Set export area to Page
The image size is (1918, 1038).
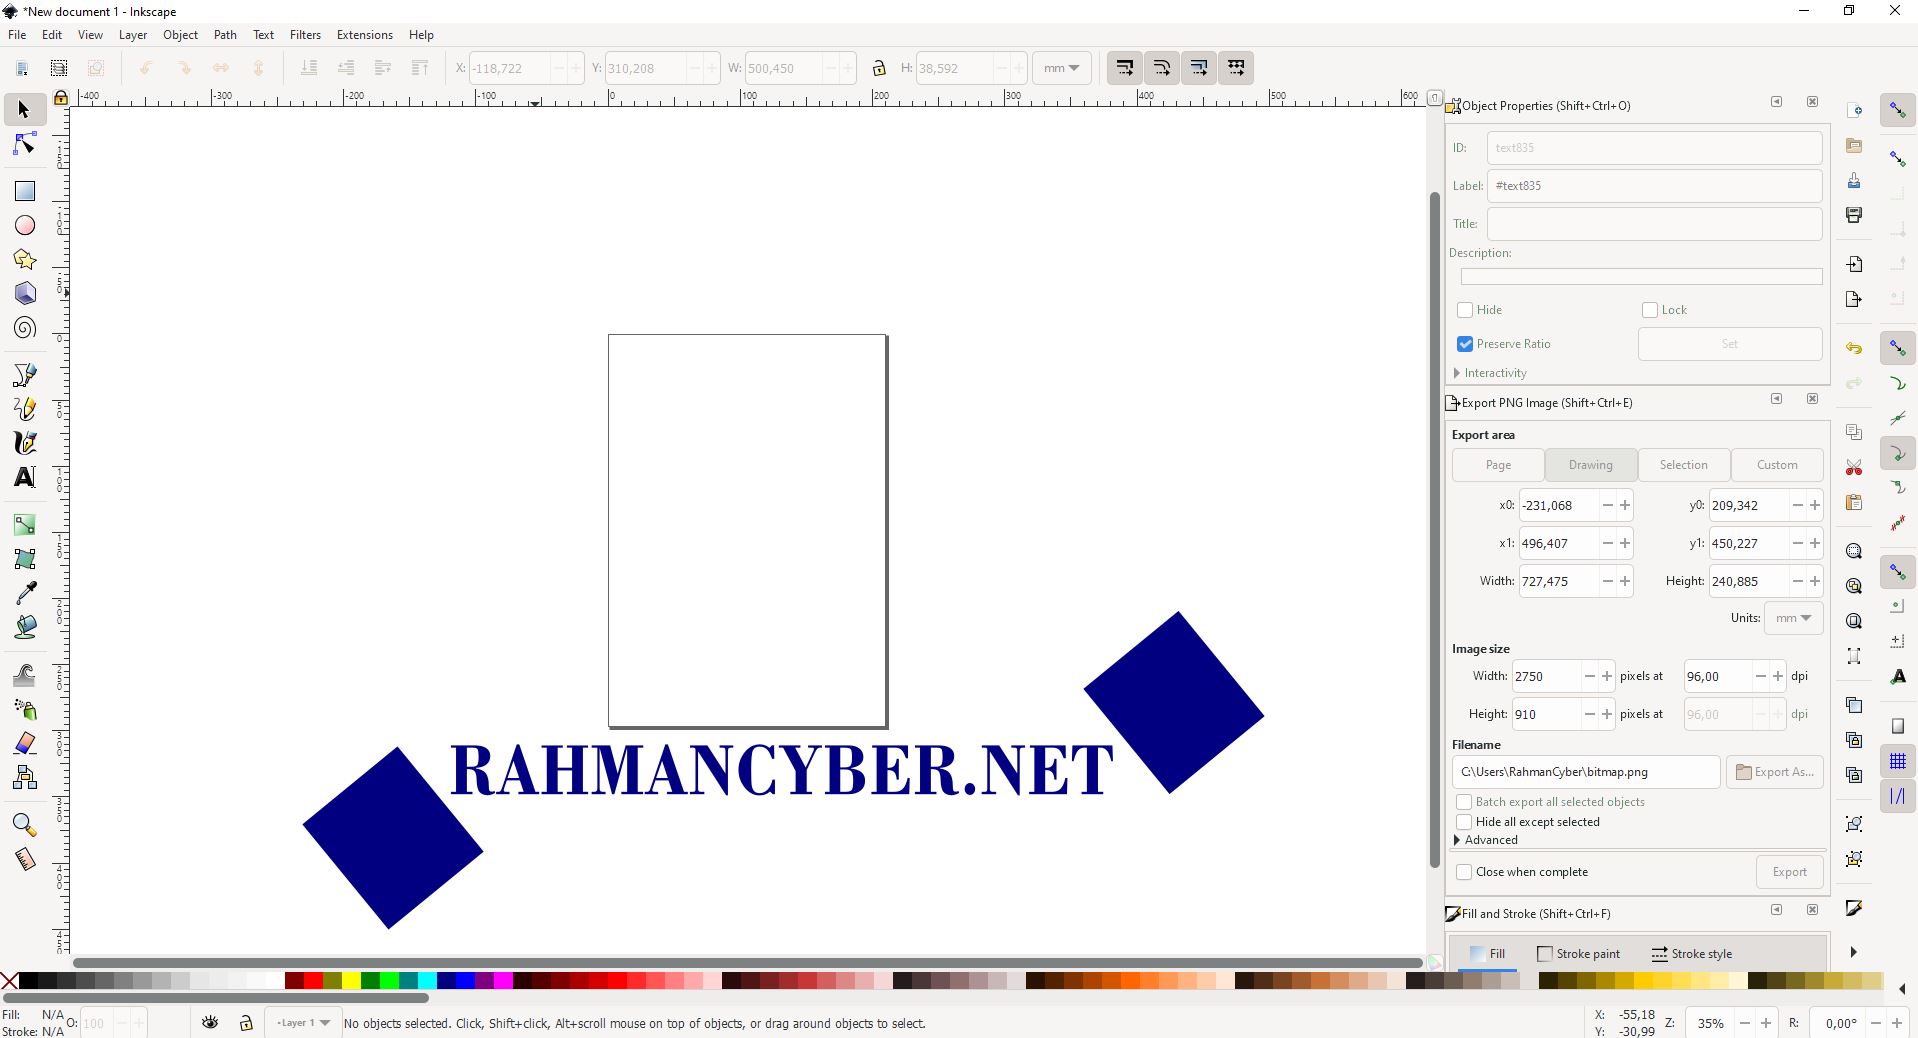pos(1498,465)
